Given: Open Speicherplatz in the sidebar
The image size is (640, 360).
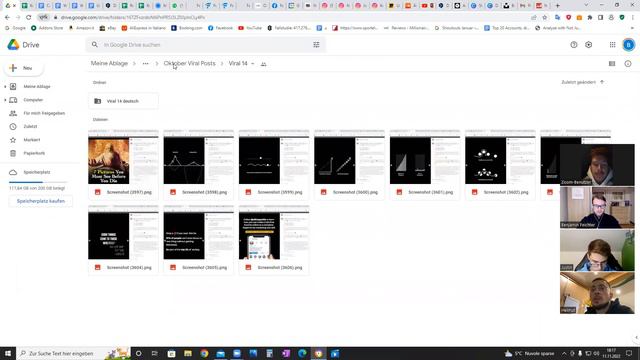Looking at the screenshot, I should (x=37, y=172).
